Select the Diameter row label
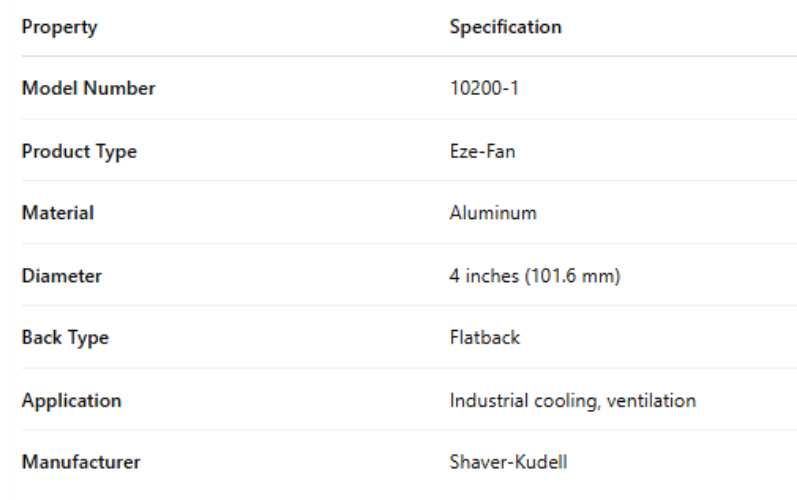This screenshot has height=500, width=797. click(61, 276)
